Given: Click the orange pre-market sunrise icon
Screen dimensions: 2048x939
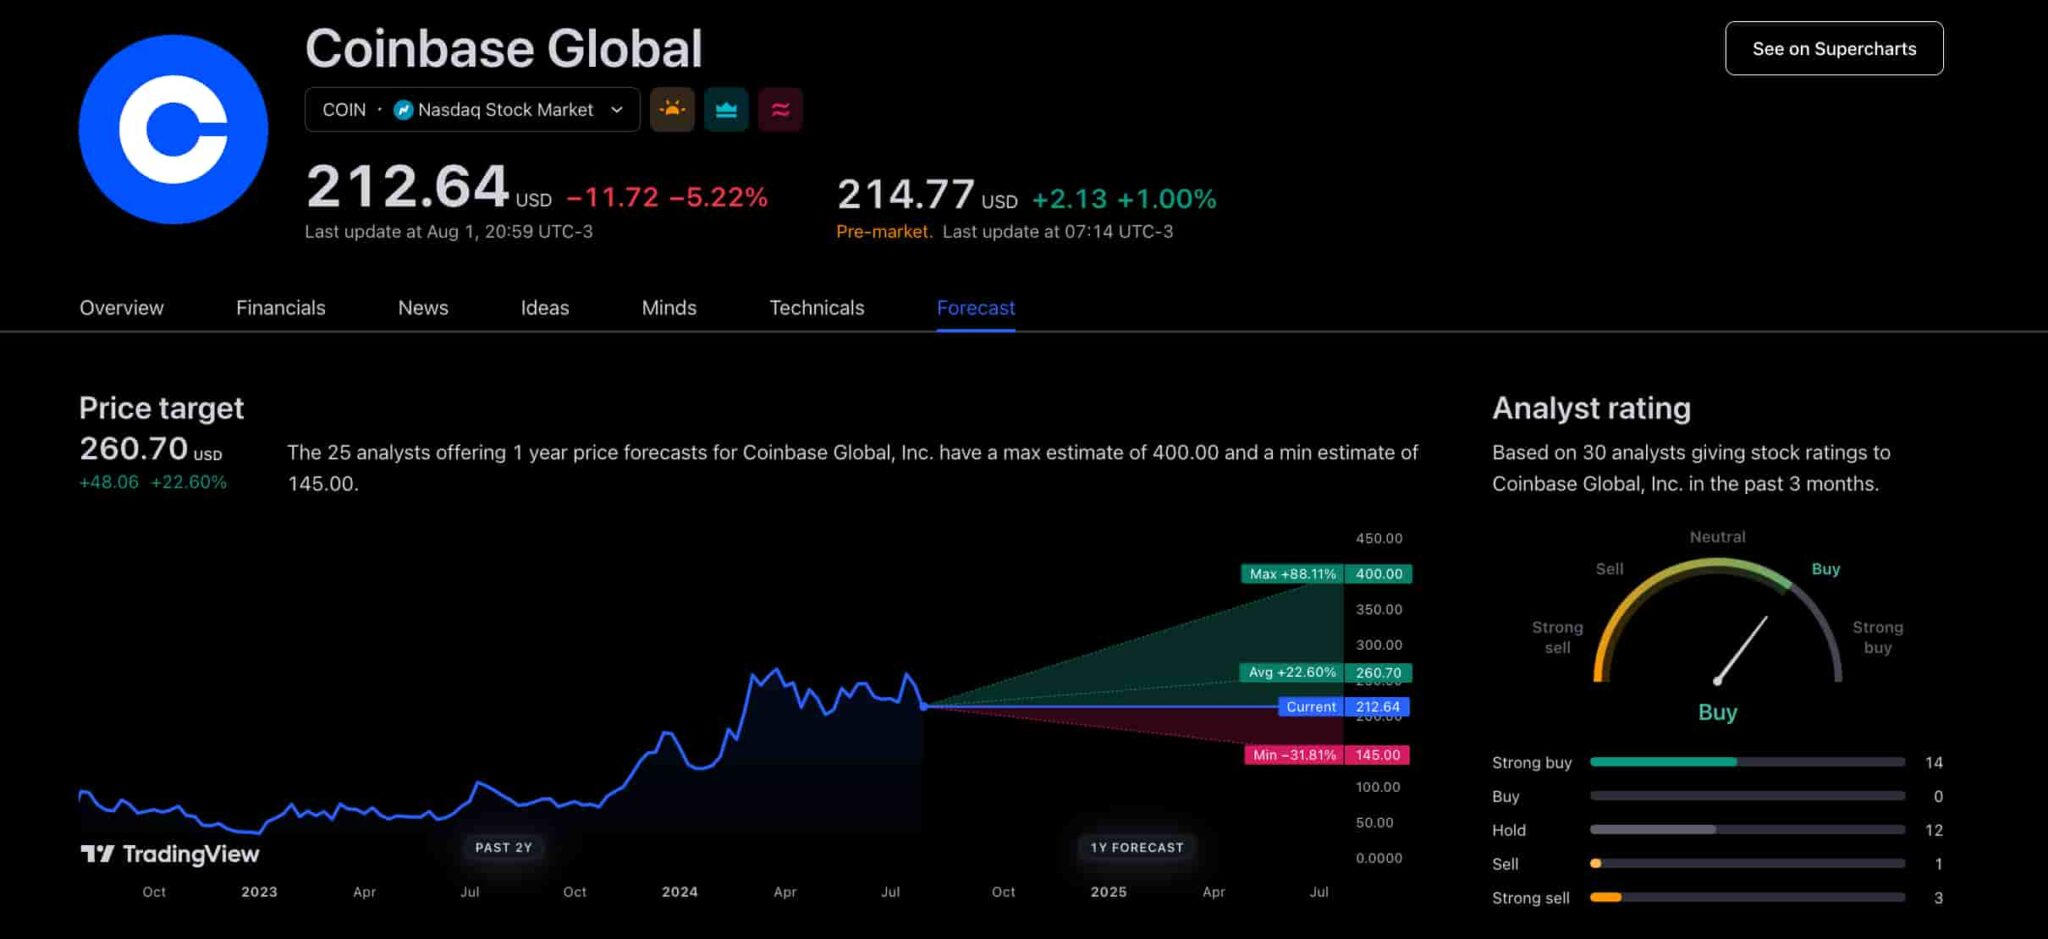Looking at the screenshot, I should [x=672, y=110].
